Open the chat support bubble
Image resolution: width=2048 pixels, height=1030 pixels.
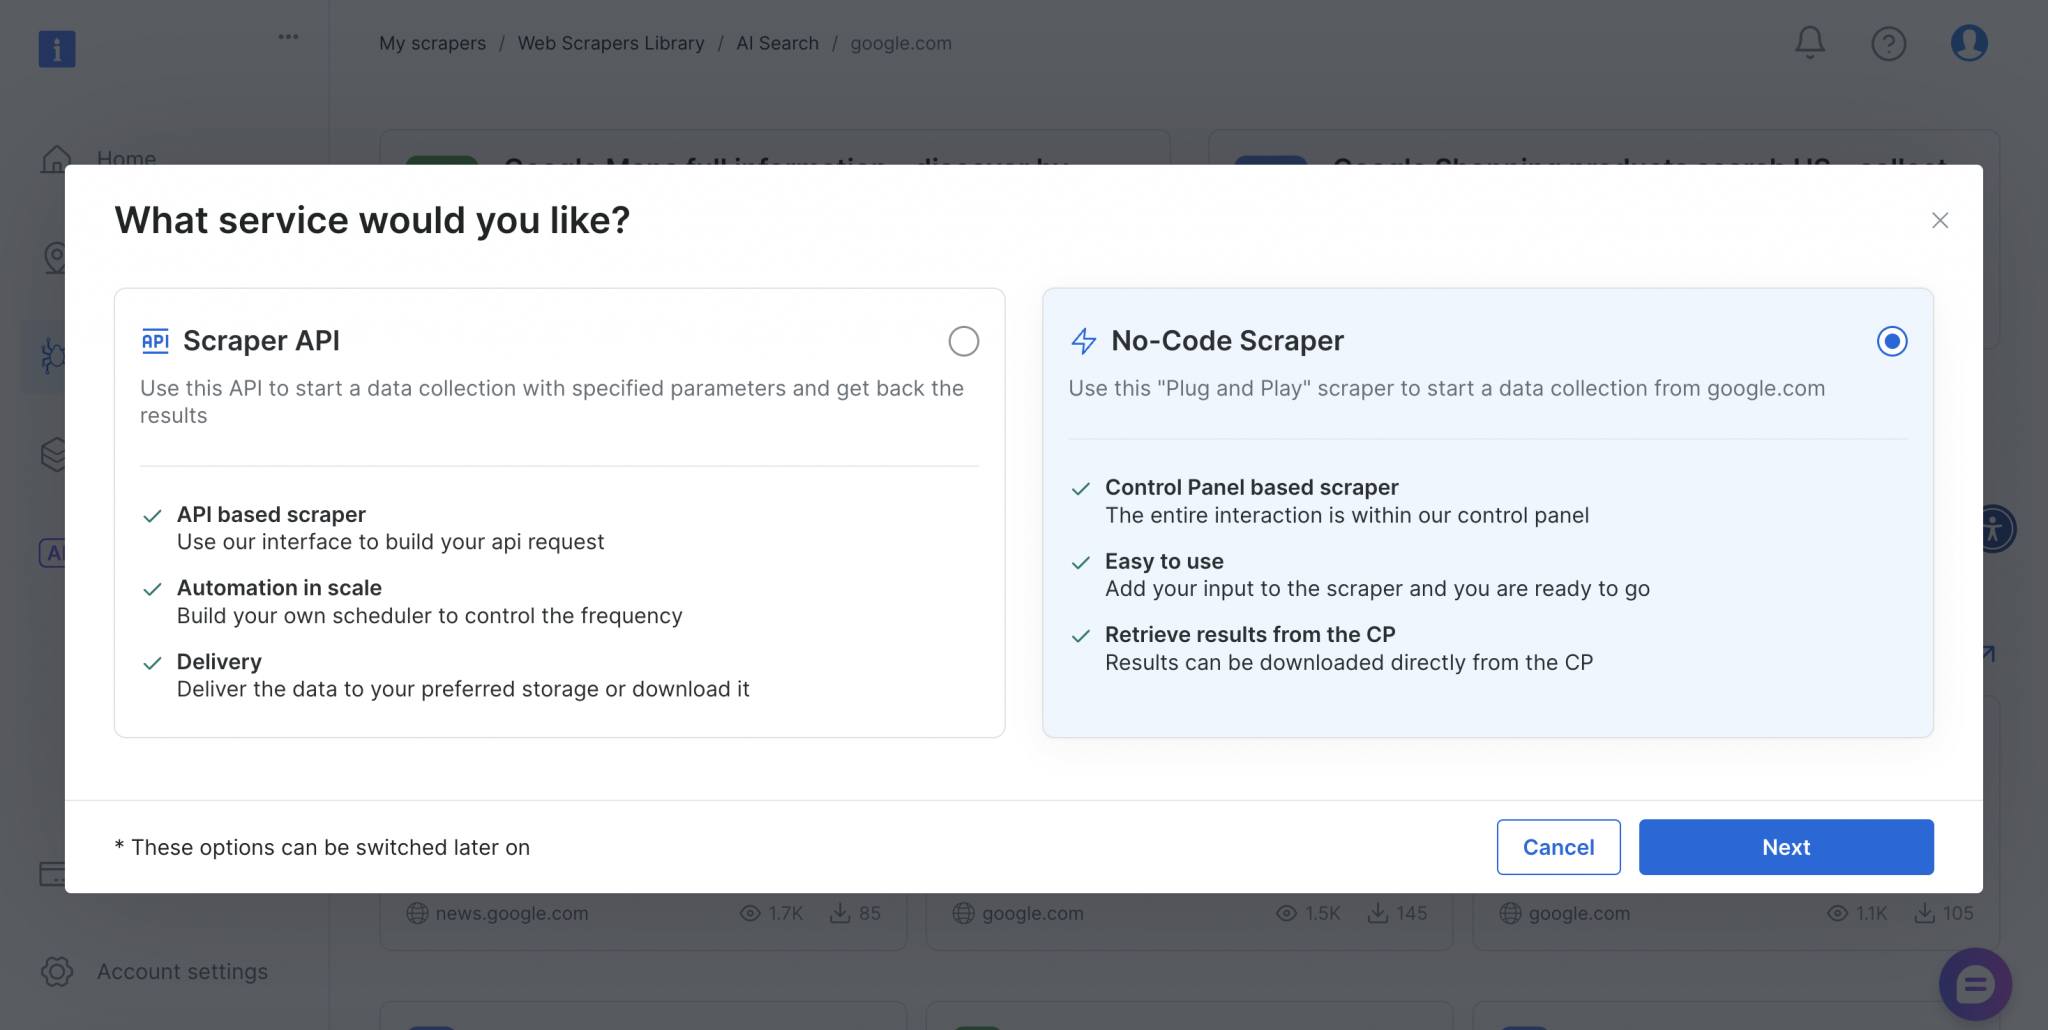[x=1975, y=985]
